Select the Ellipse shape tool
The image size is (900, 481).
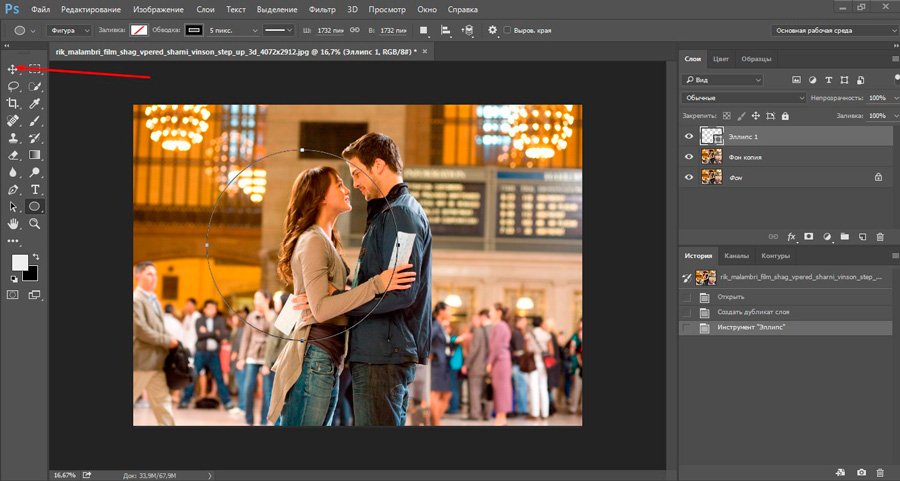(34, 207)
